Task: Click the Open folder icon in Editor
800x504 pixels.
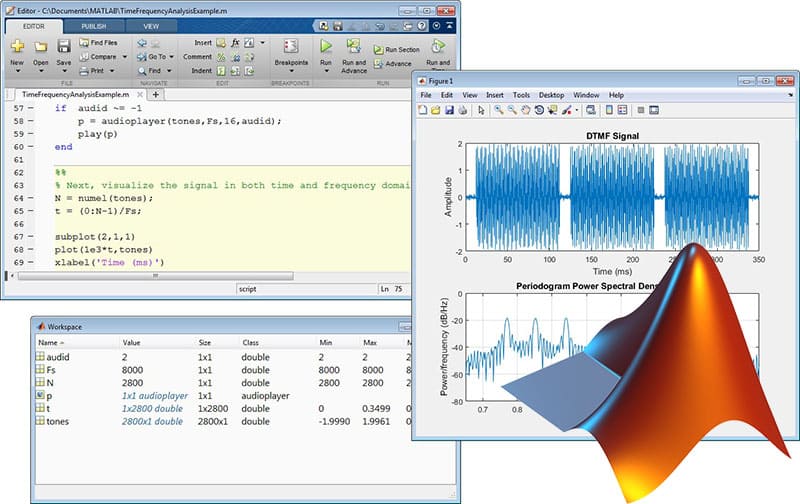Action: [x=40, y=46]
